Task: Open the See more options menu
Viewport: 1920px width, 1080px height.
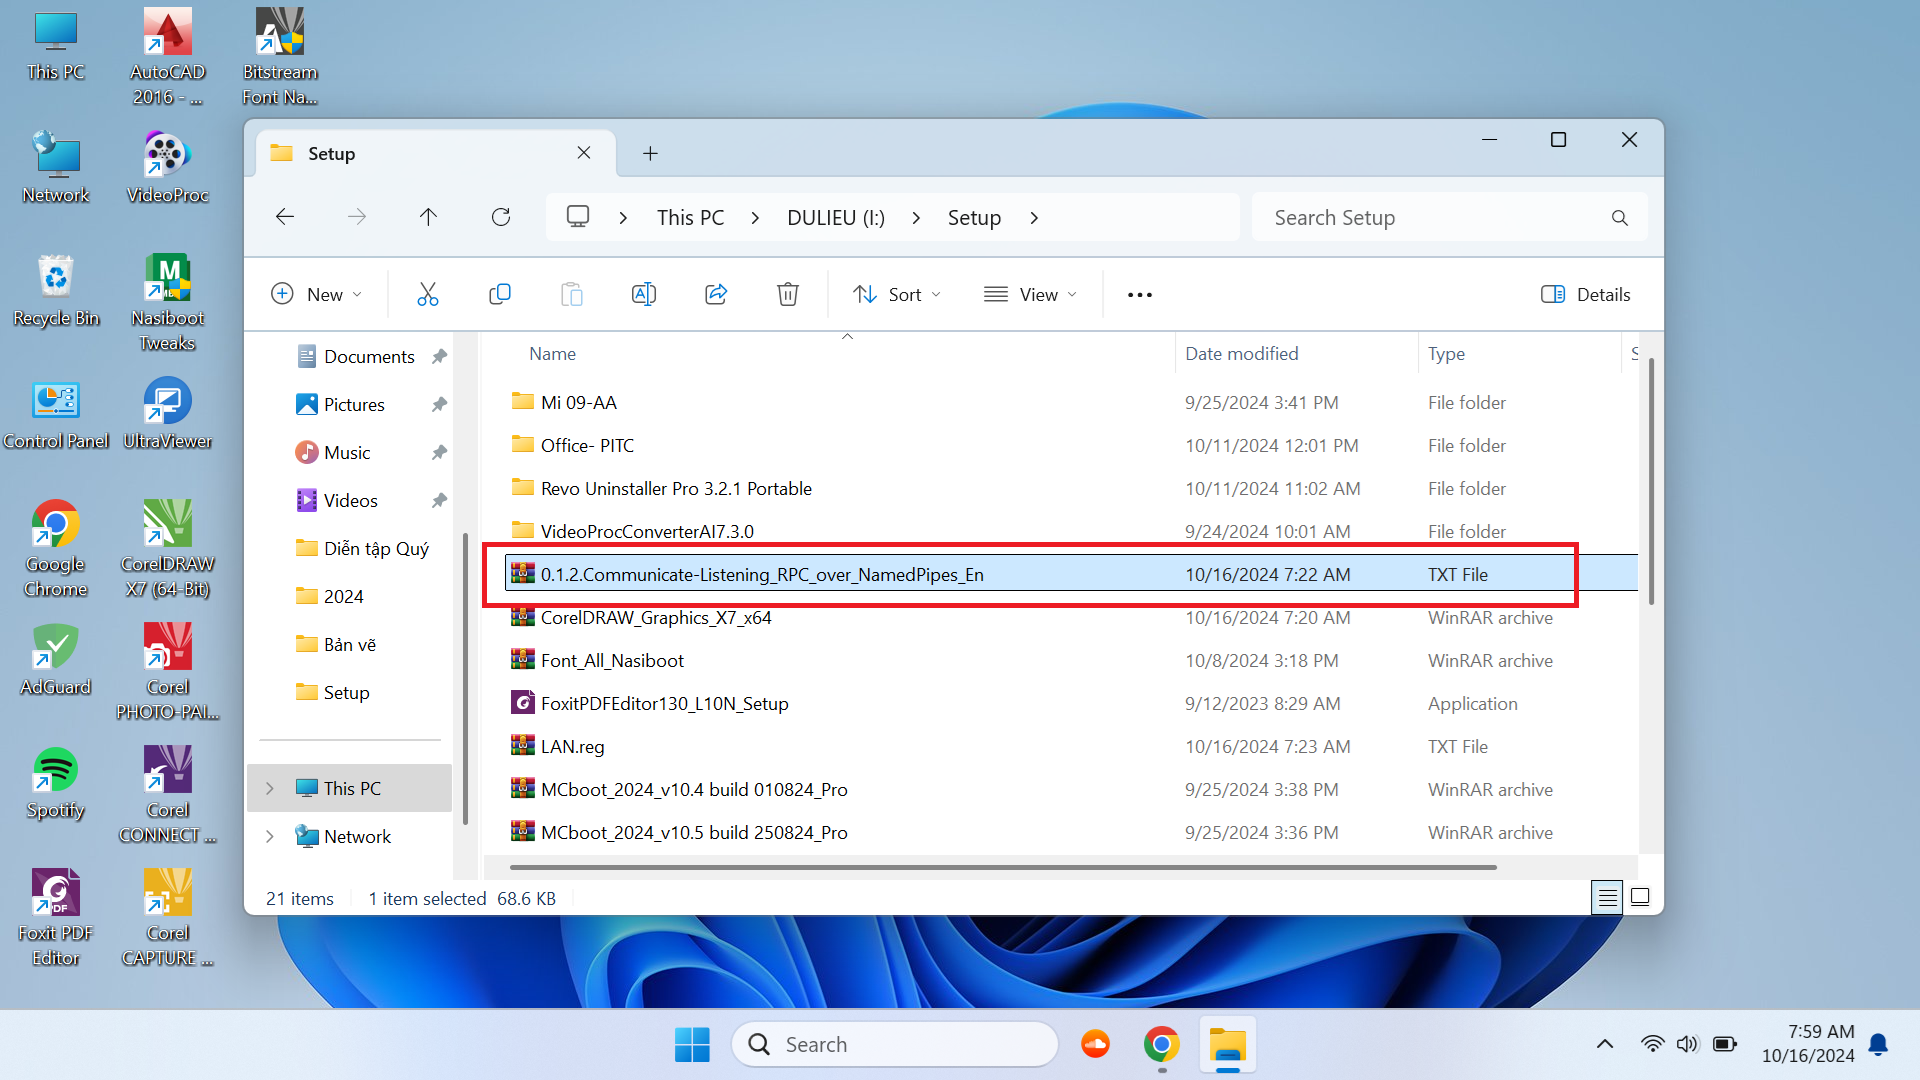Action: (1140, 294)
